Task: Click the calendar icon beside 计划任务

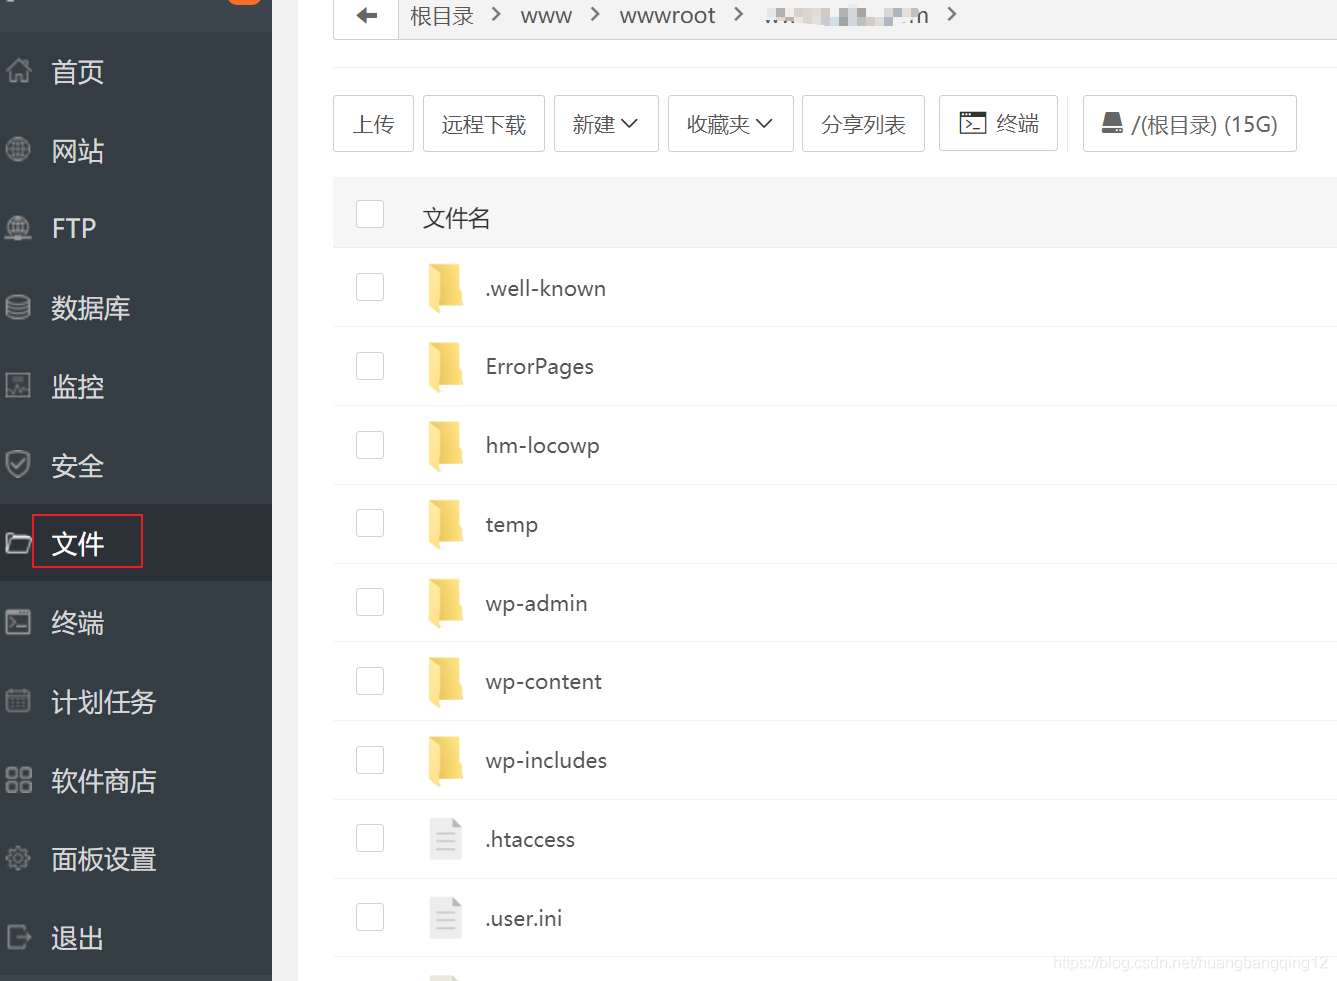Action: 18,701
